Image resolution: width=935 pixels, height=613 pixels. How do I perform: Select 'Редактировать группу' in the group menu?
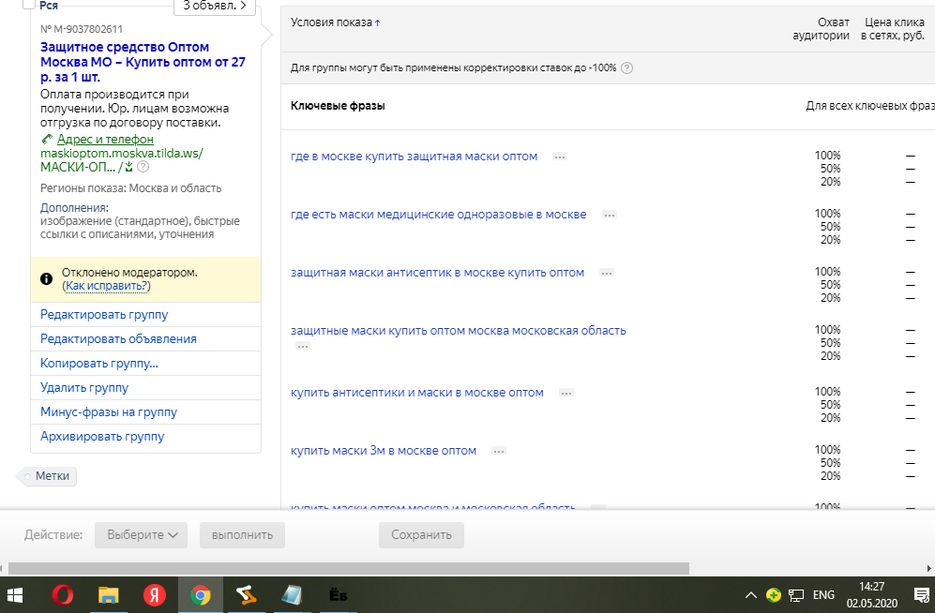[x=104, y=314]
